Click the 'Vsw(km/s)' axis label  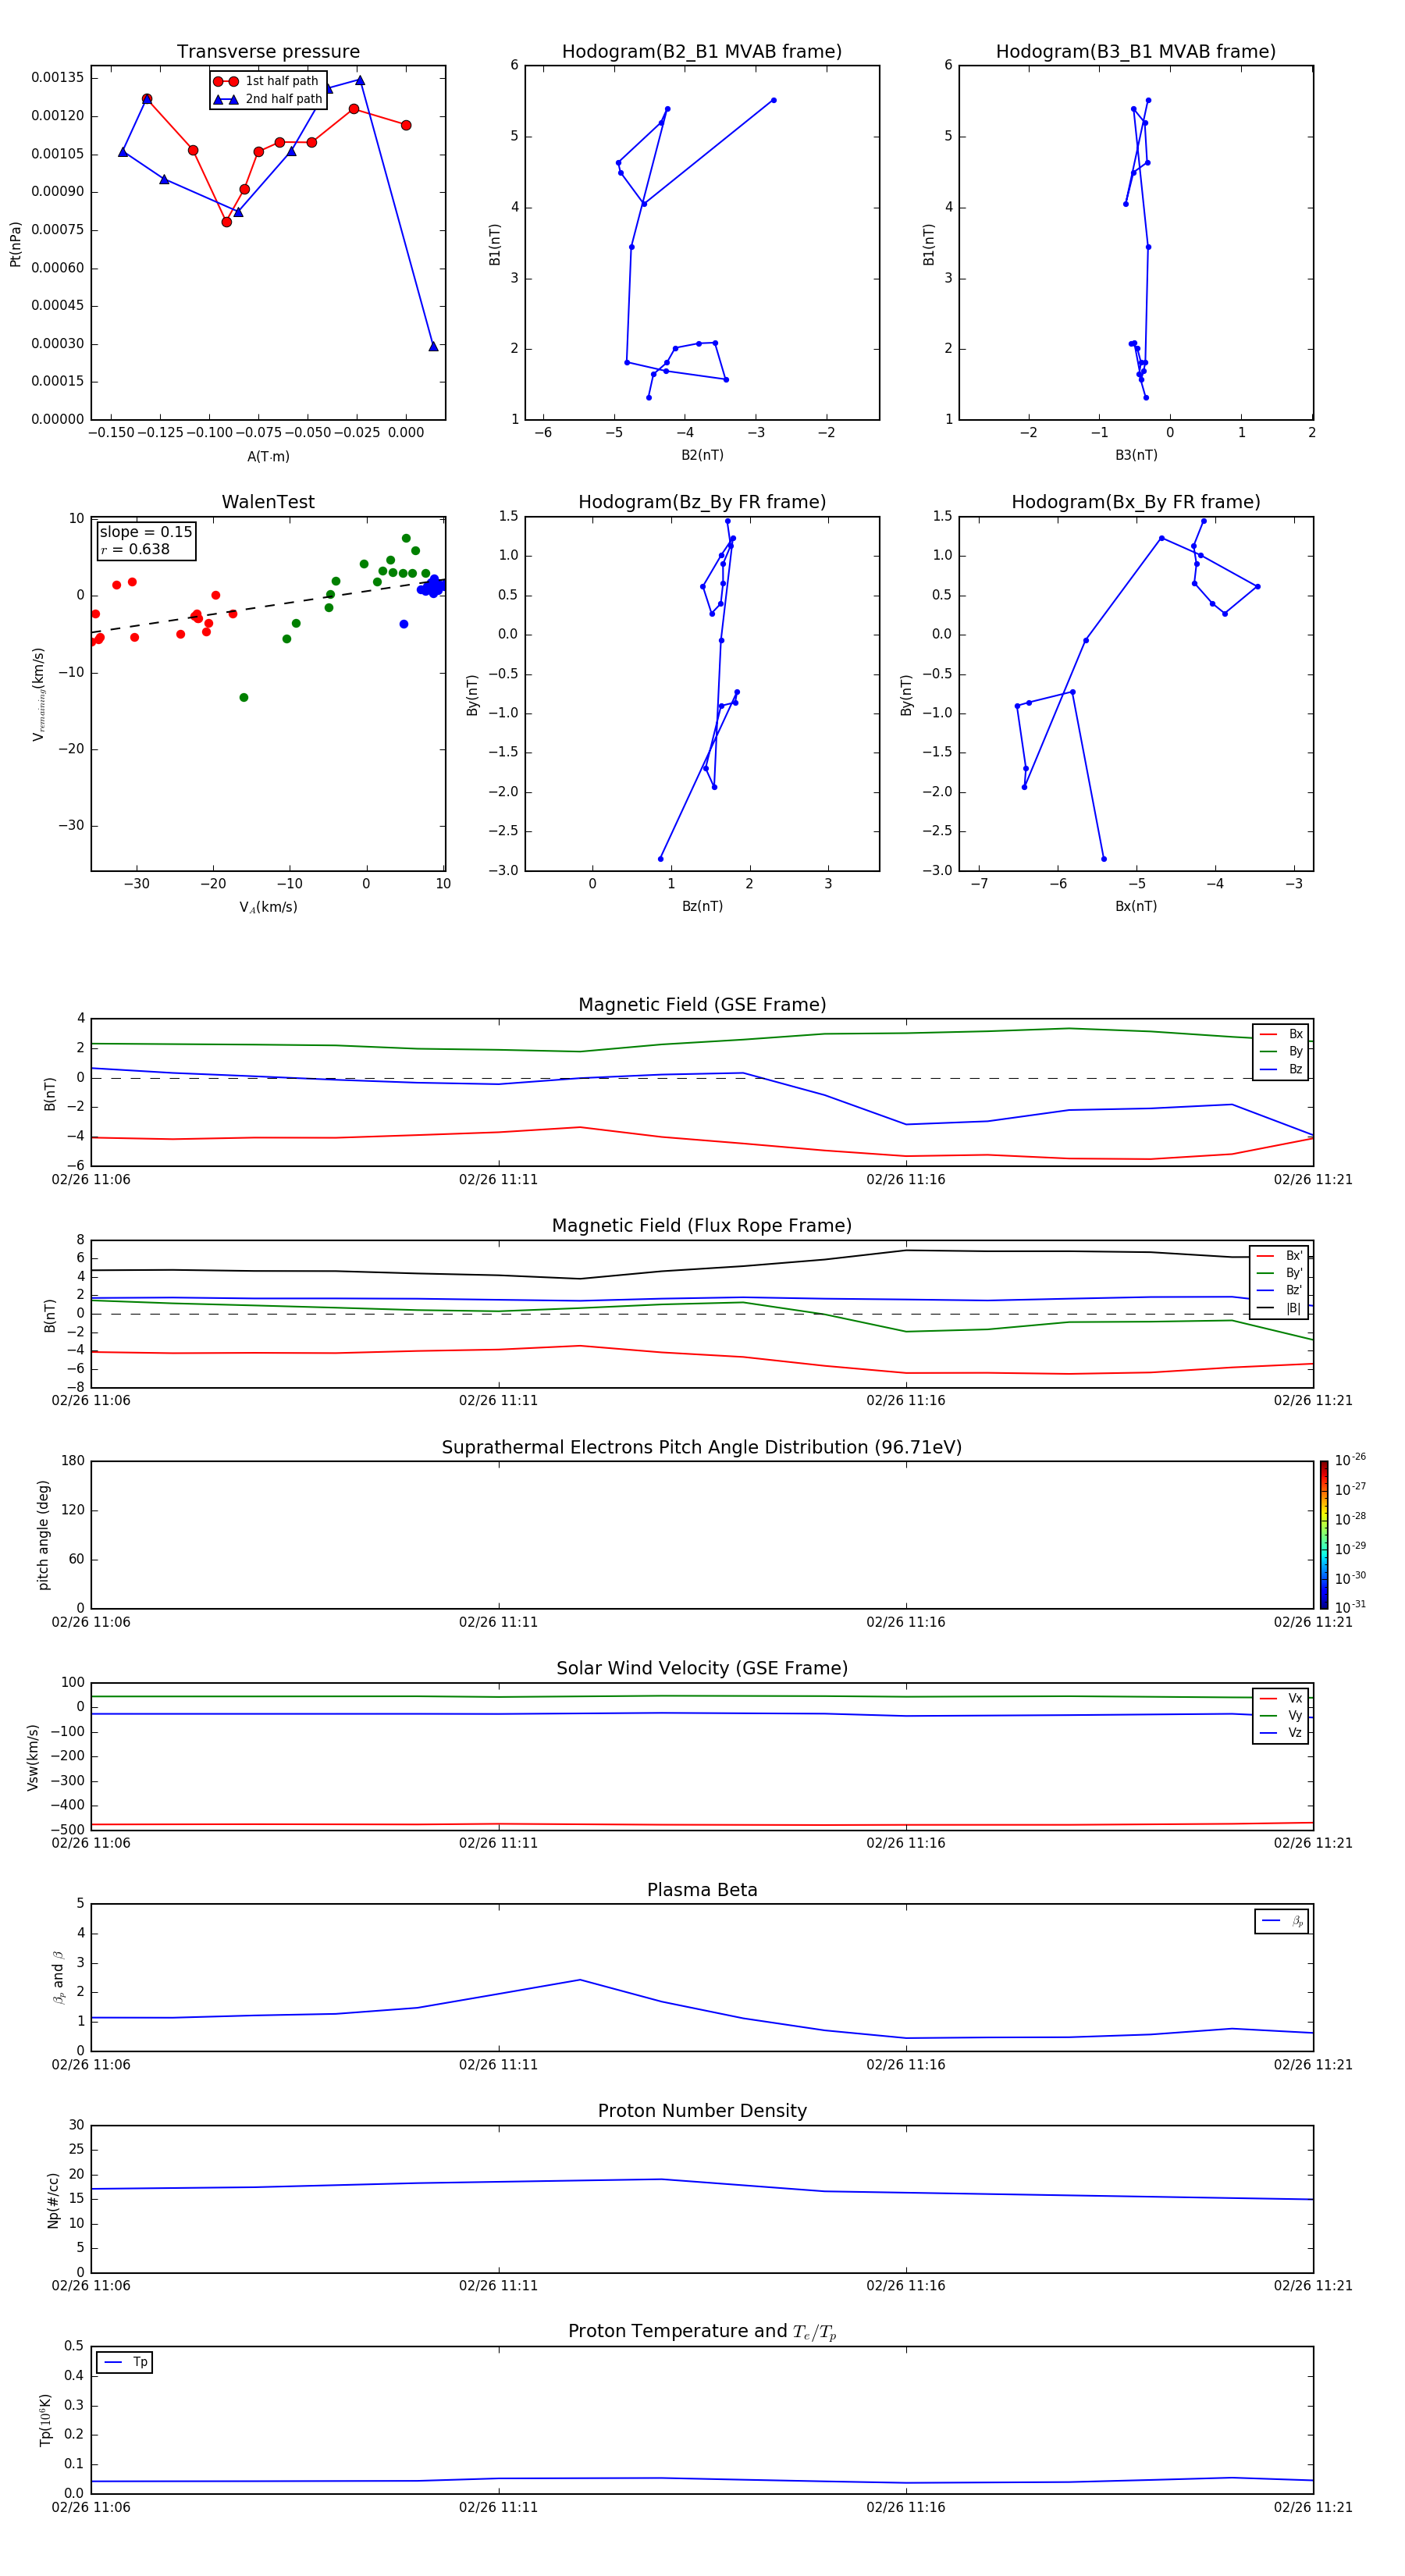(33, 1757)
